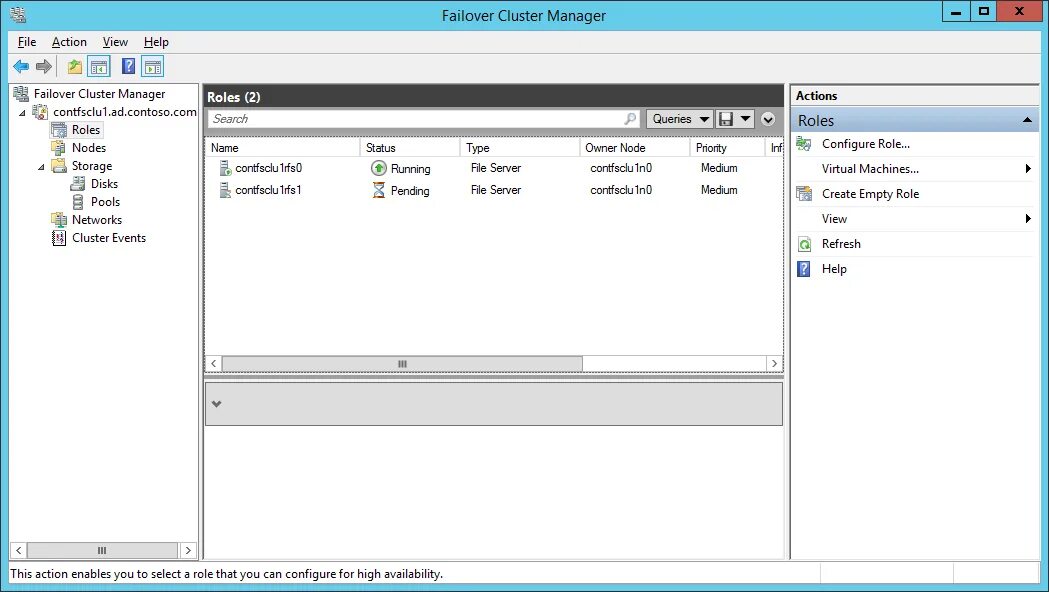The image size is (1049, 592).
Task: Click the contfsclu1rfs1 role icon
Action: pyautogui.click(x=225, y=190)
